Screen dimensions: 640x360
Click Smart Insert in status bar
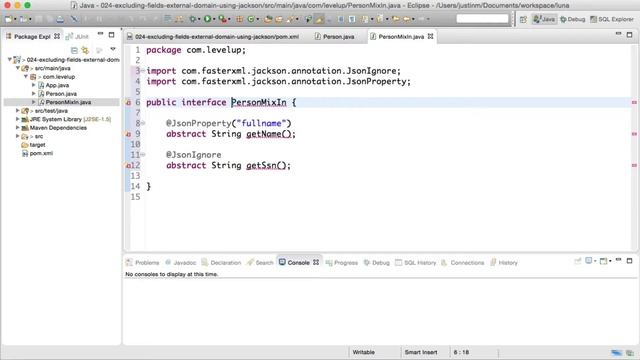point(421,352)
